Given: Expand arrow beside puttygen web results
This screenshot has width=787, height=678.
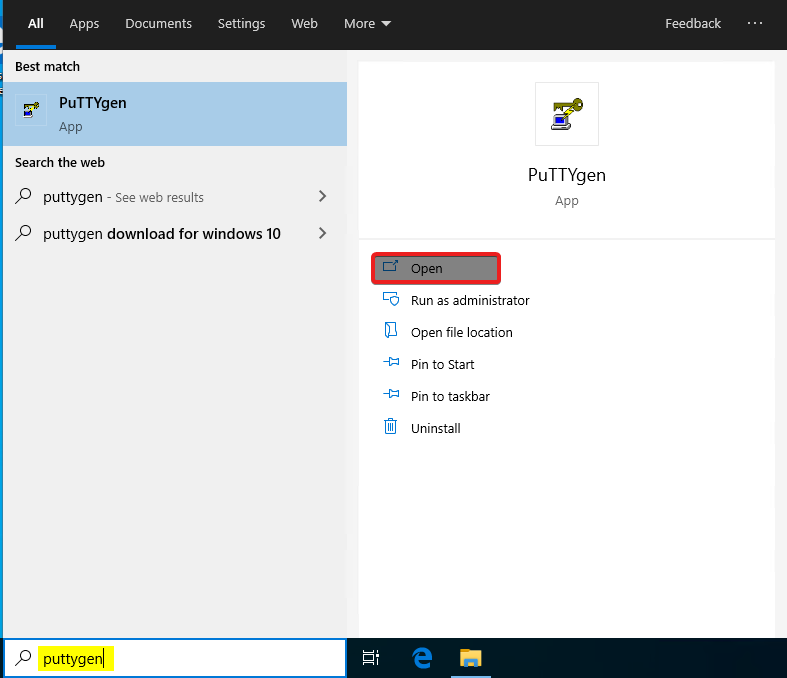Looking at the screenshot, I should pos(322,196).
